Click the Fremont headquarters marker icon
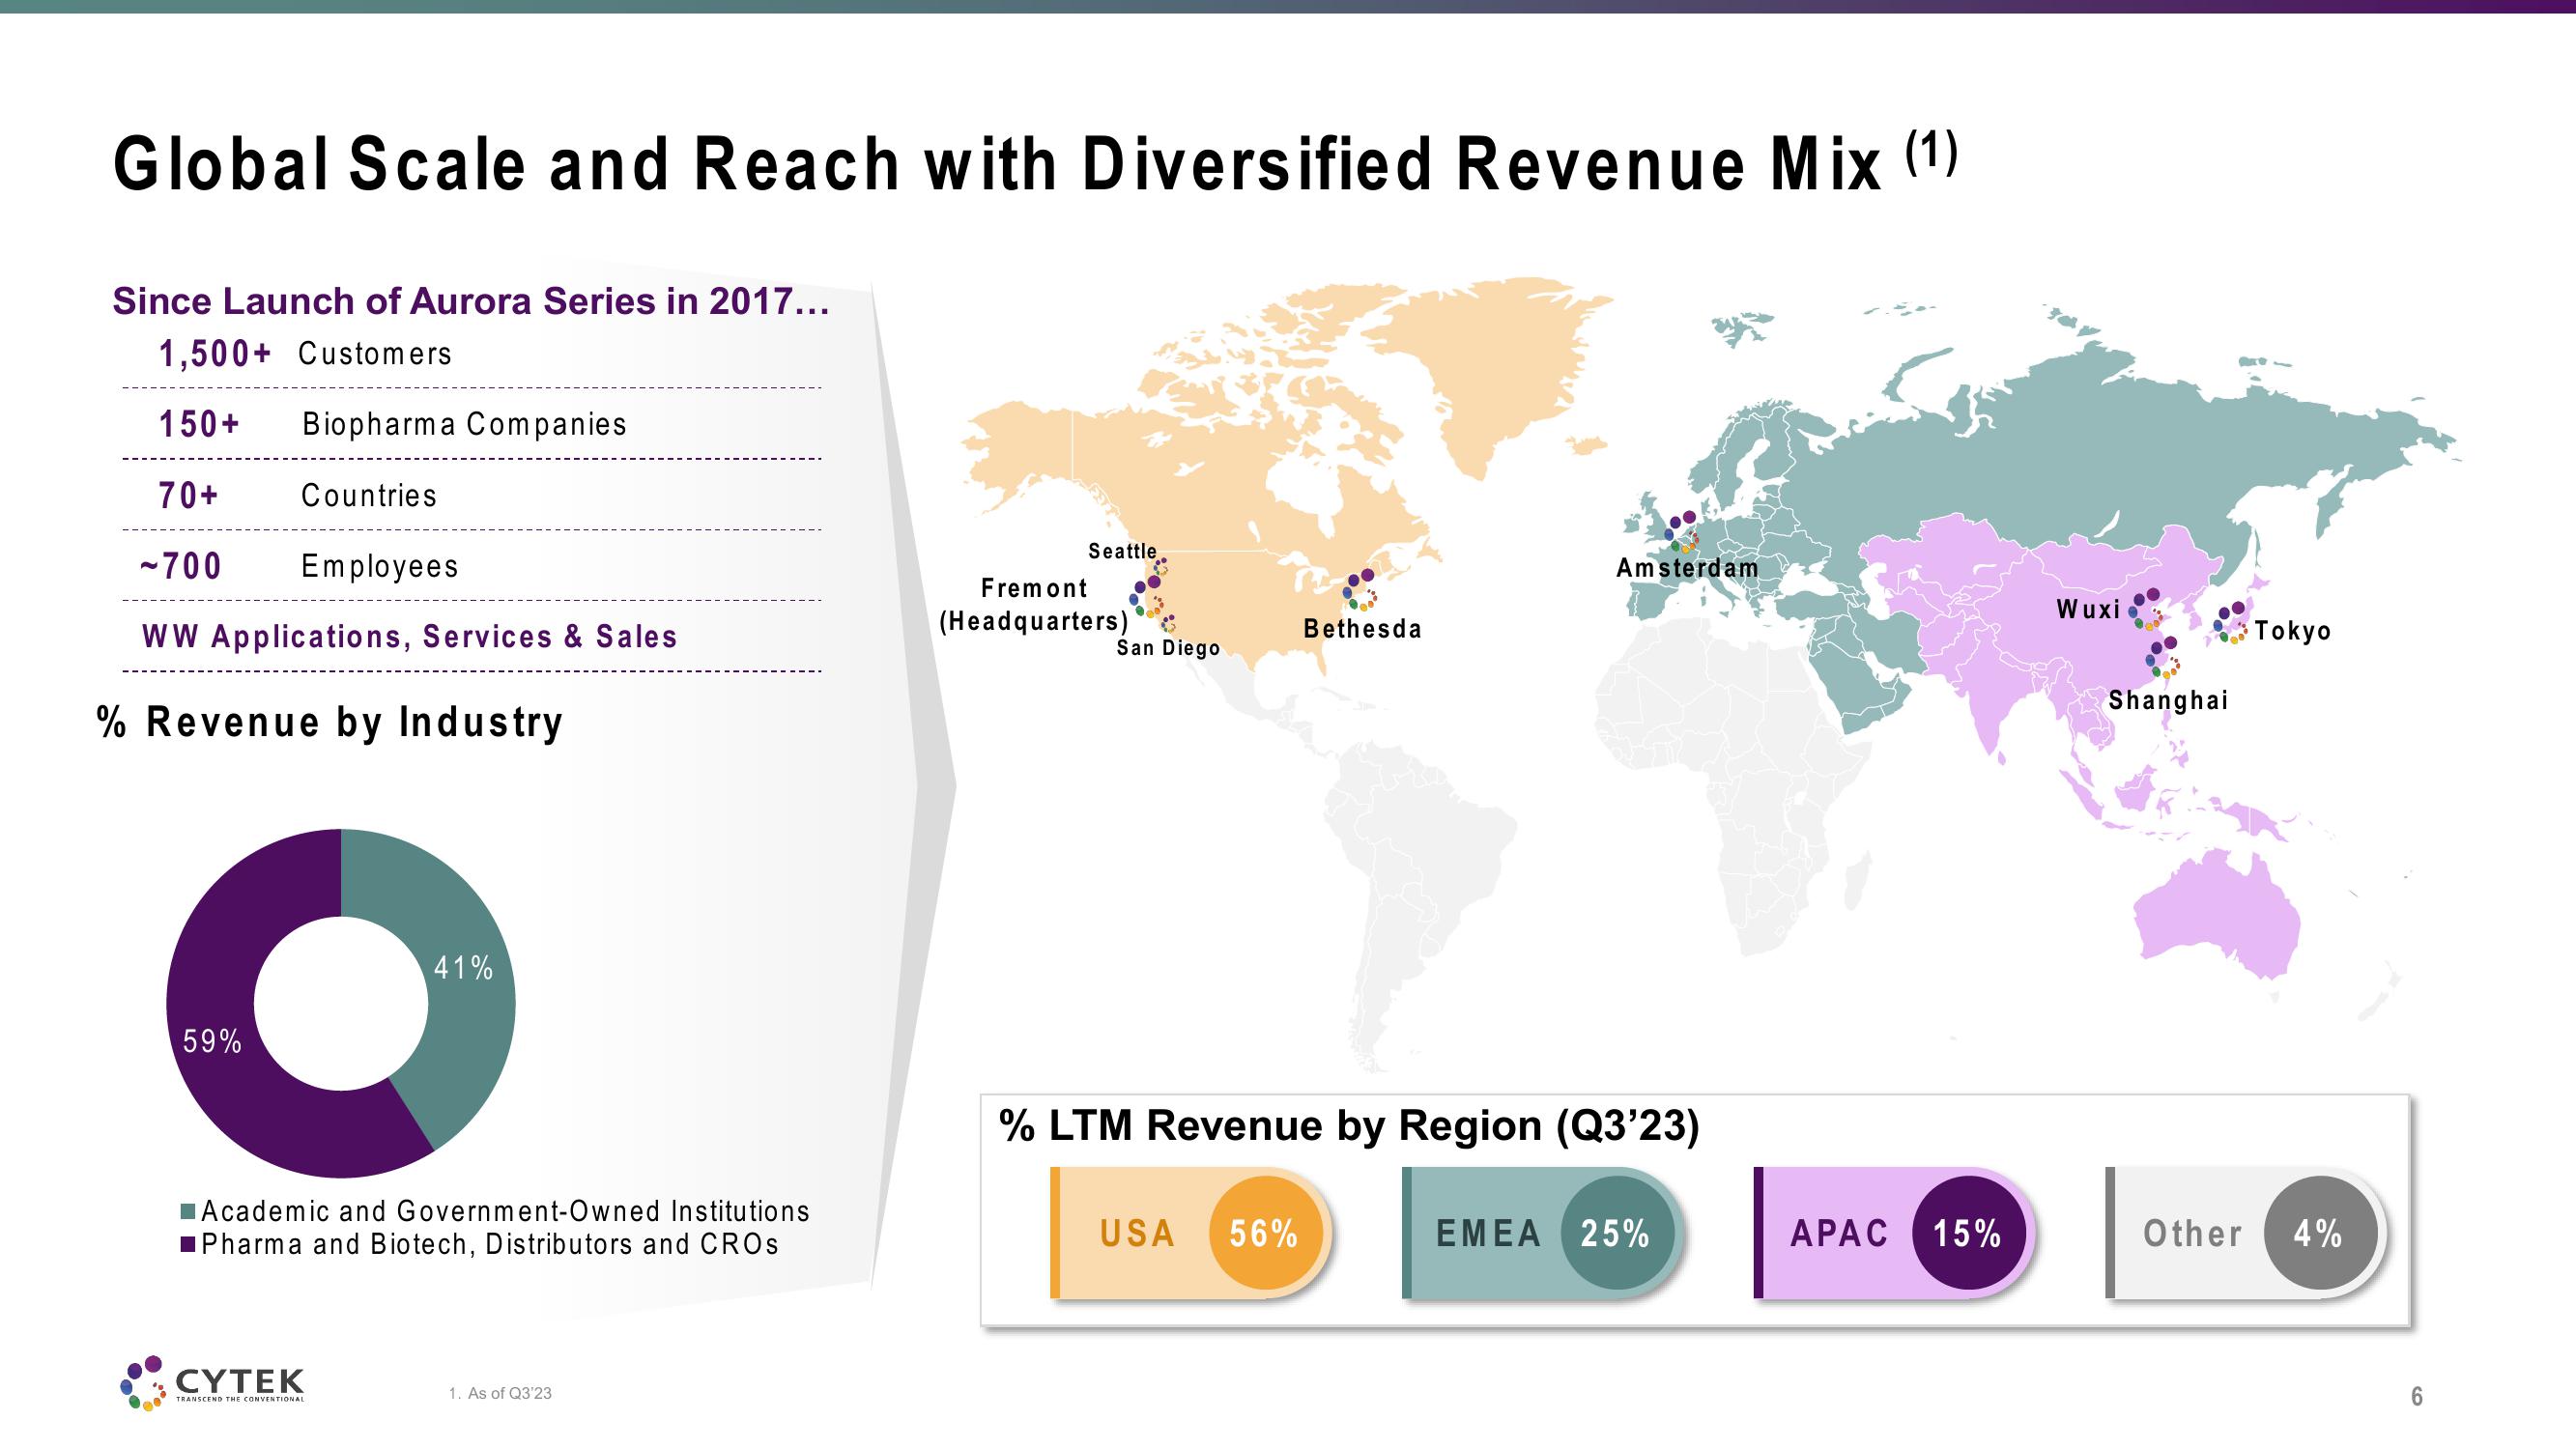 click(x=1147, y=595)
